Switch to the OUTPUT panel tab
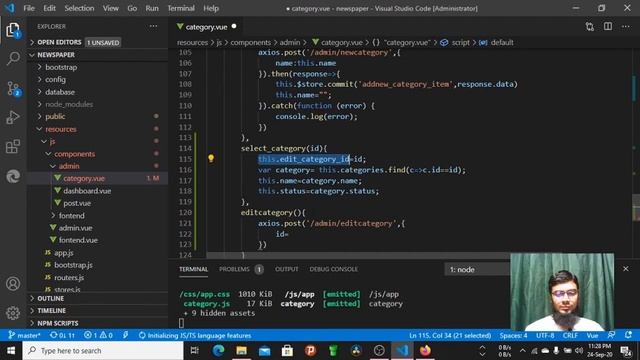Viewport: 640px width, 360px height. tap(287, 269)
